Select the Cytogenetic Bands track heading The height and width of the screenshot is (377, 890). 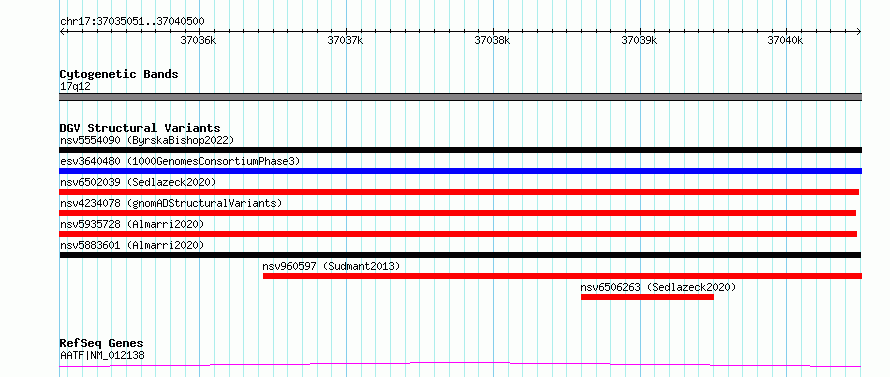point(119,74)
